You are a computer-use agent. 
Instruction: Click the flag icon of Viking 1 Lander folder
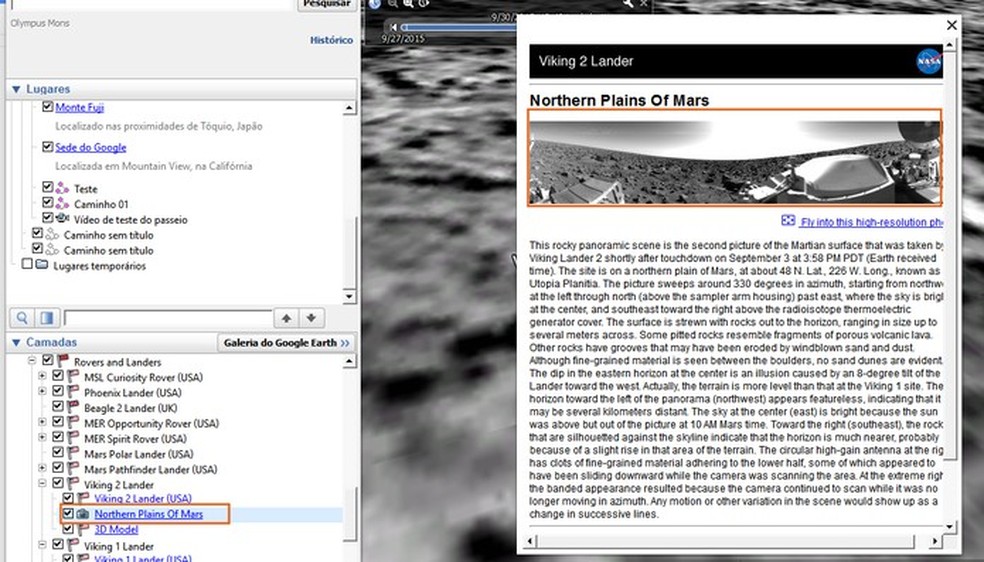pos(73,545)
